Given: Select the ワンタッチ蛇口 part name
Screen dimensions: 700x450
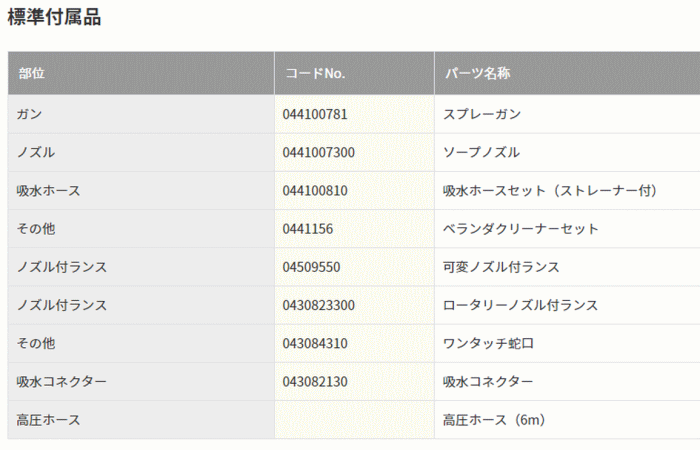Looking at the screenshot, I should tap(489, 343).
